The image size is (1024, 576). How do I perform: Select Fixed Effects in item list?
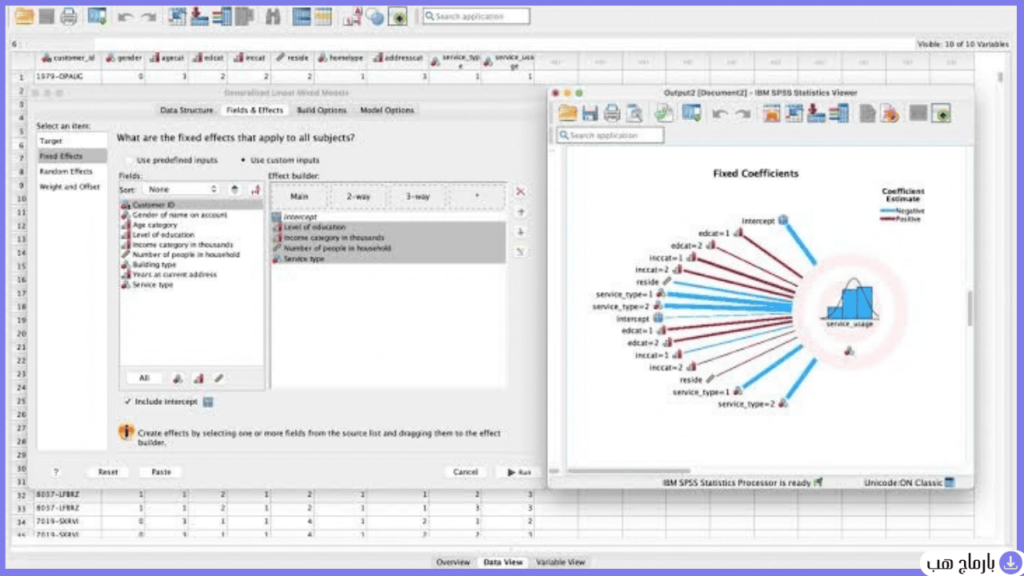click(x=71, y=156)
